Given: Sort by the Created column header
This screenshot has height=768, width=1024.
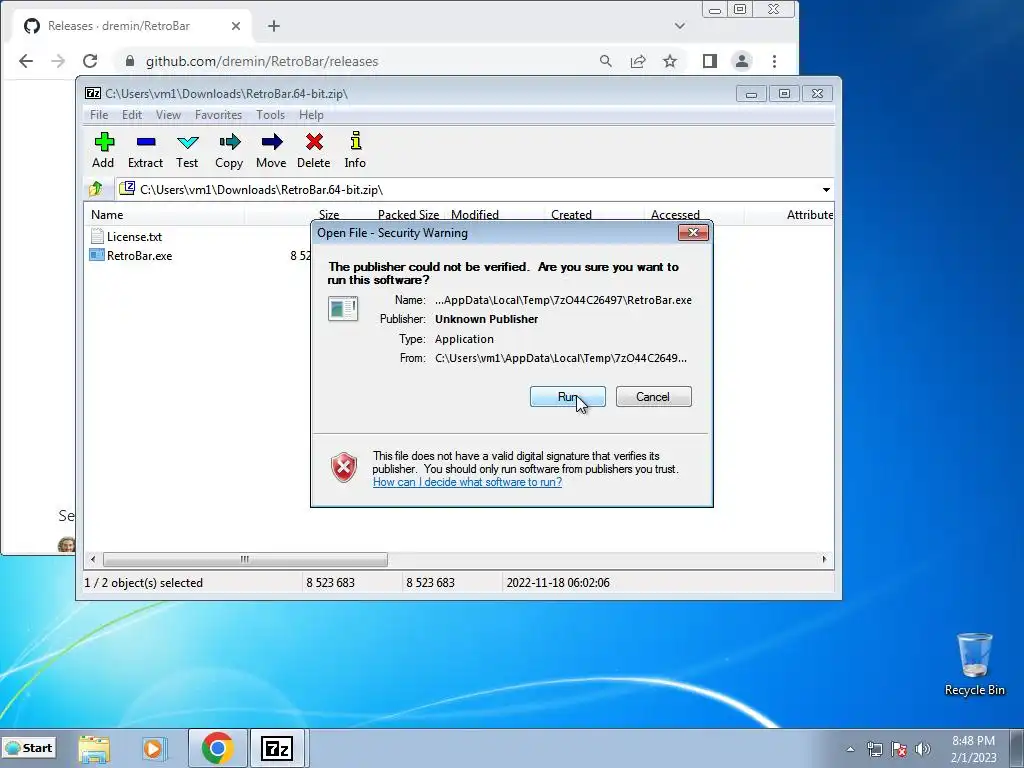Looking at the screenshot, I should pos(571,214).
